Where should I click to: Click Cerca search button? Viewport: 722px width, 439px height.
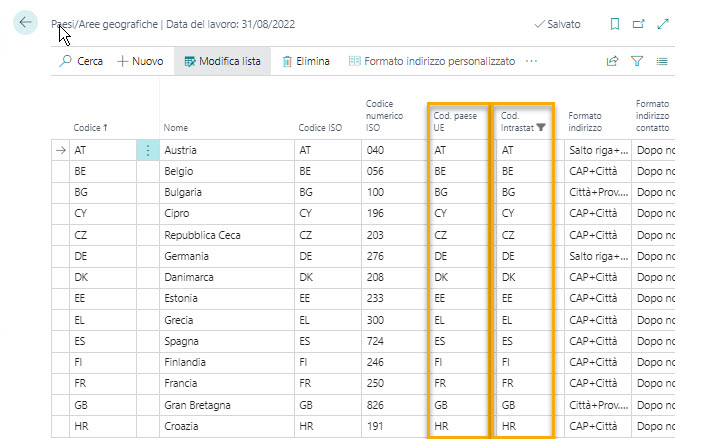coord(81,61)
